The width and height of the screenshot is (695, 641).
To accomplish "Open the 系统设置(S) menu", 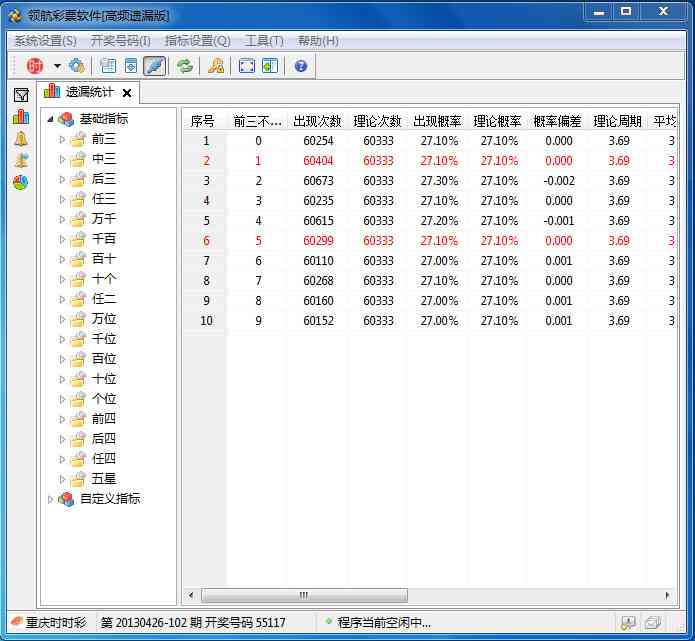I will point(45,41).
